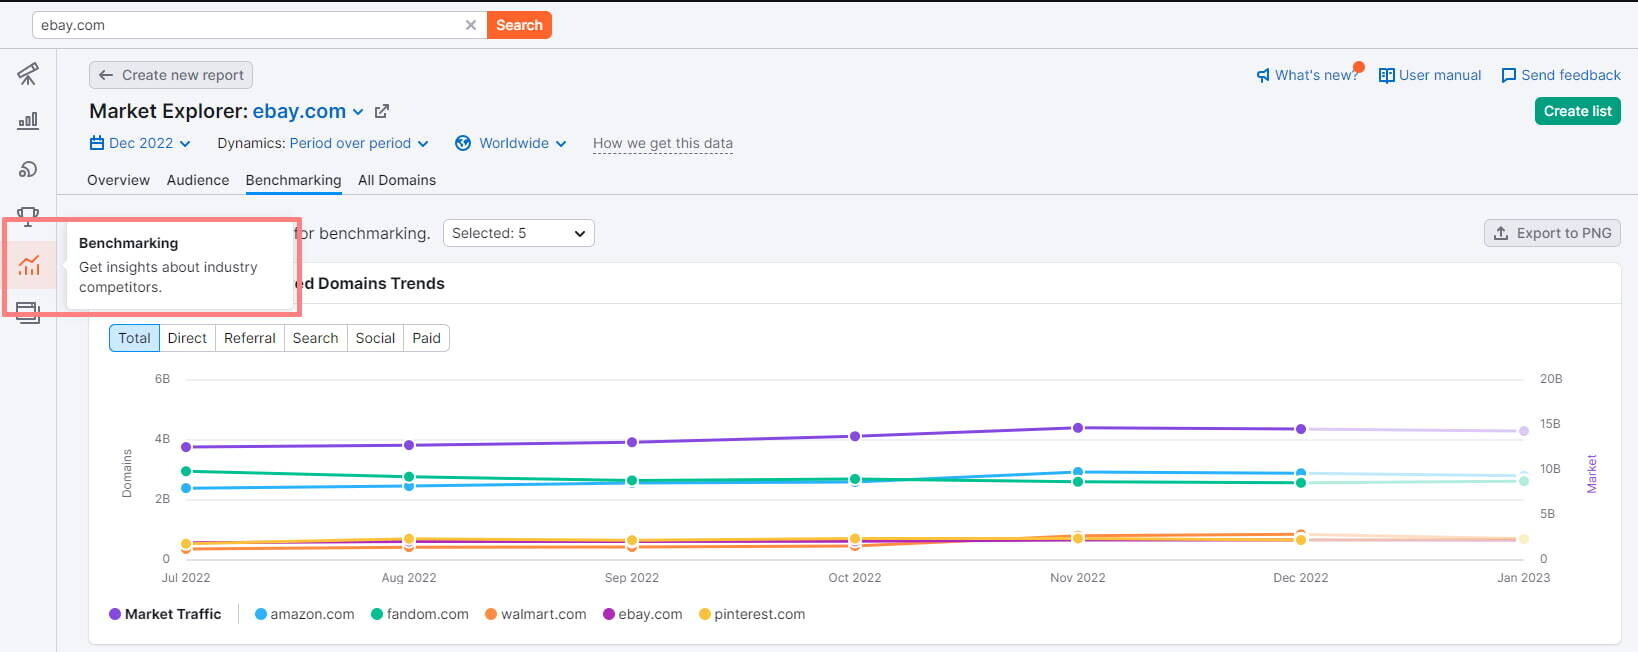Click the calendar icon beside Dec 2022
The width and height of the screenshot is (1638, 652).
pos(97,143)
